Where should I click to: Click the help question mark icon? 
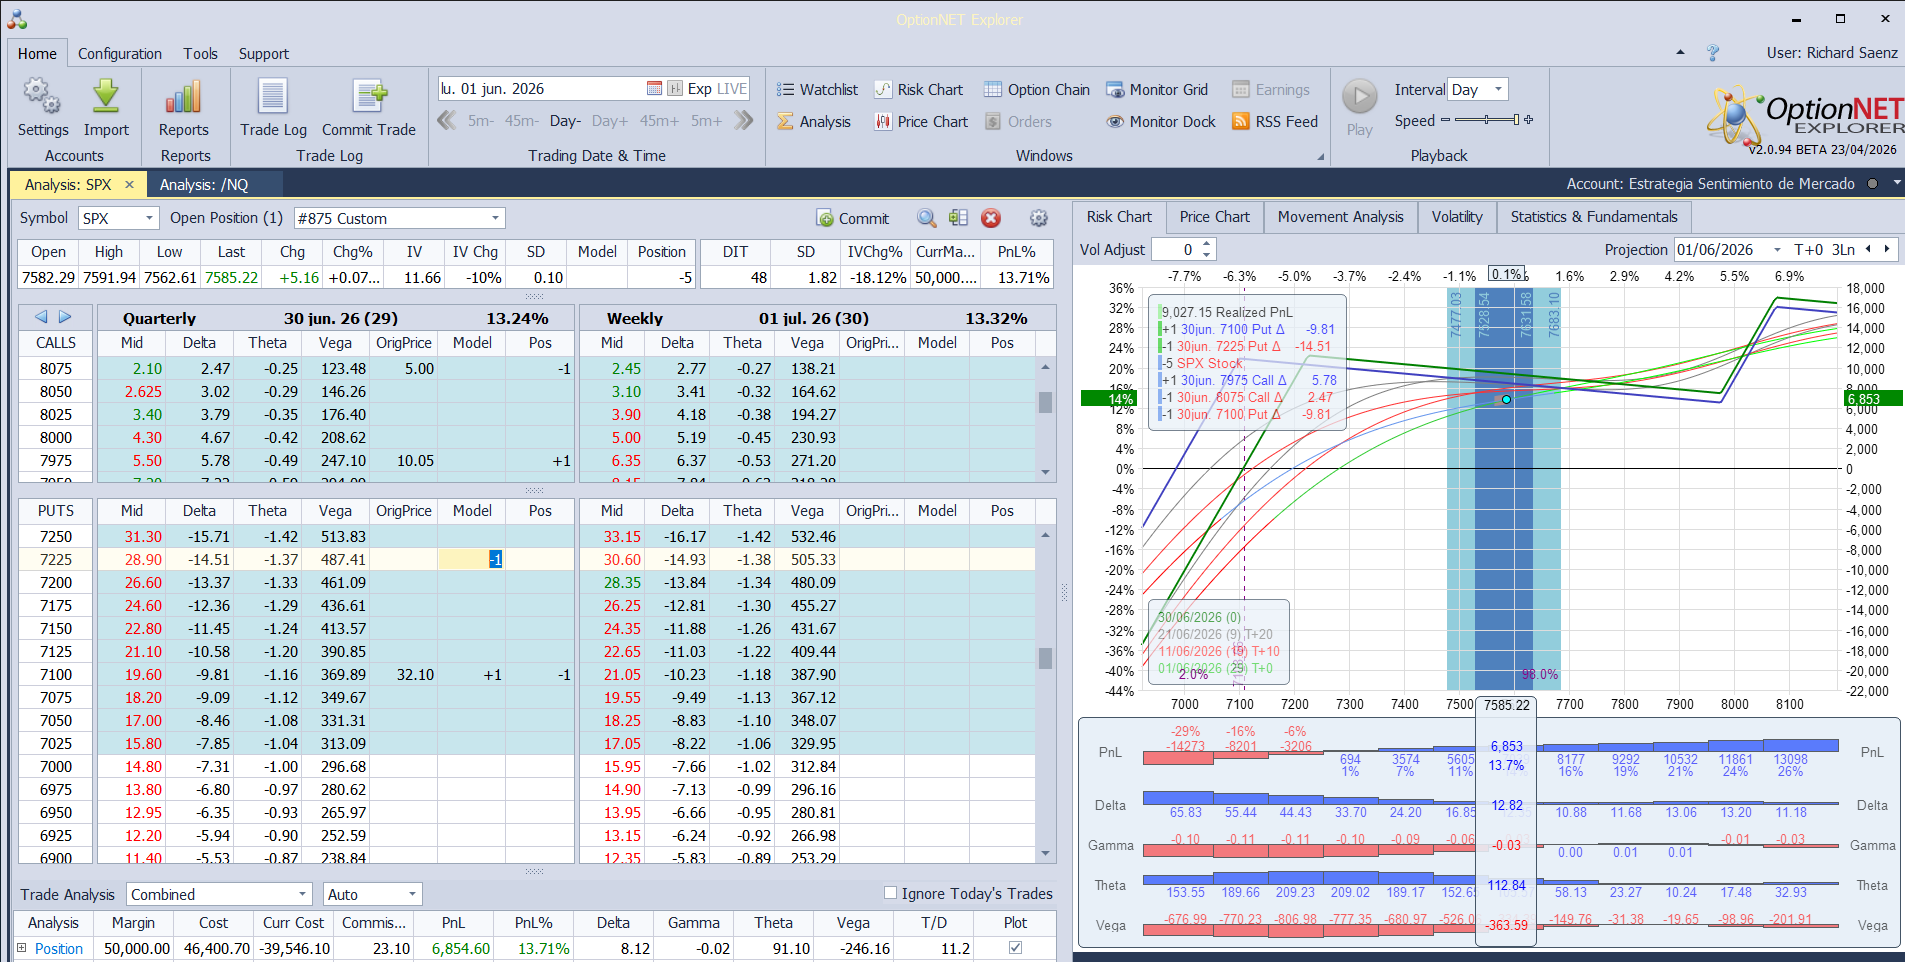tap(1713, 53)
